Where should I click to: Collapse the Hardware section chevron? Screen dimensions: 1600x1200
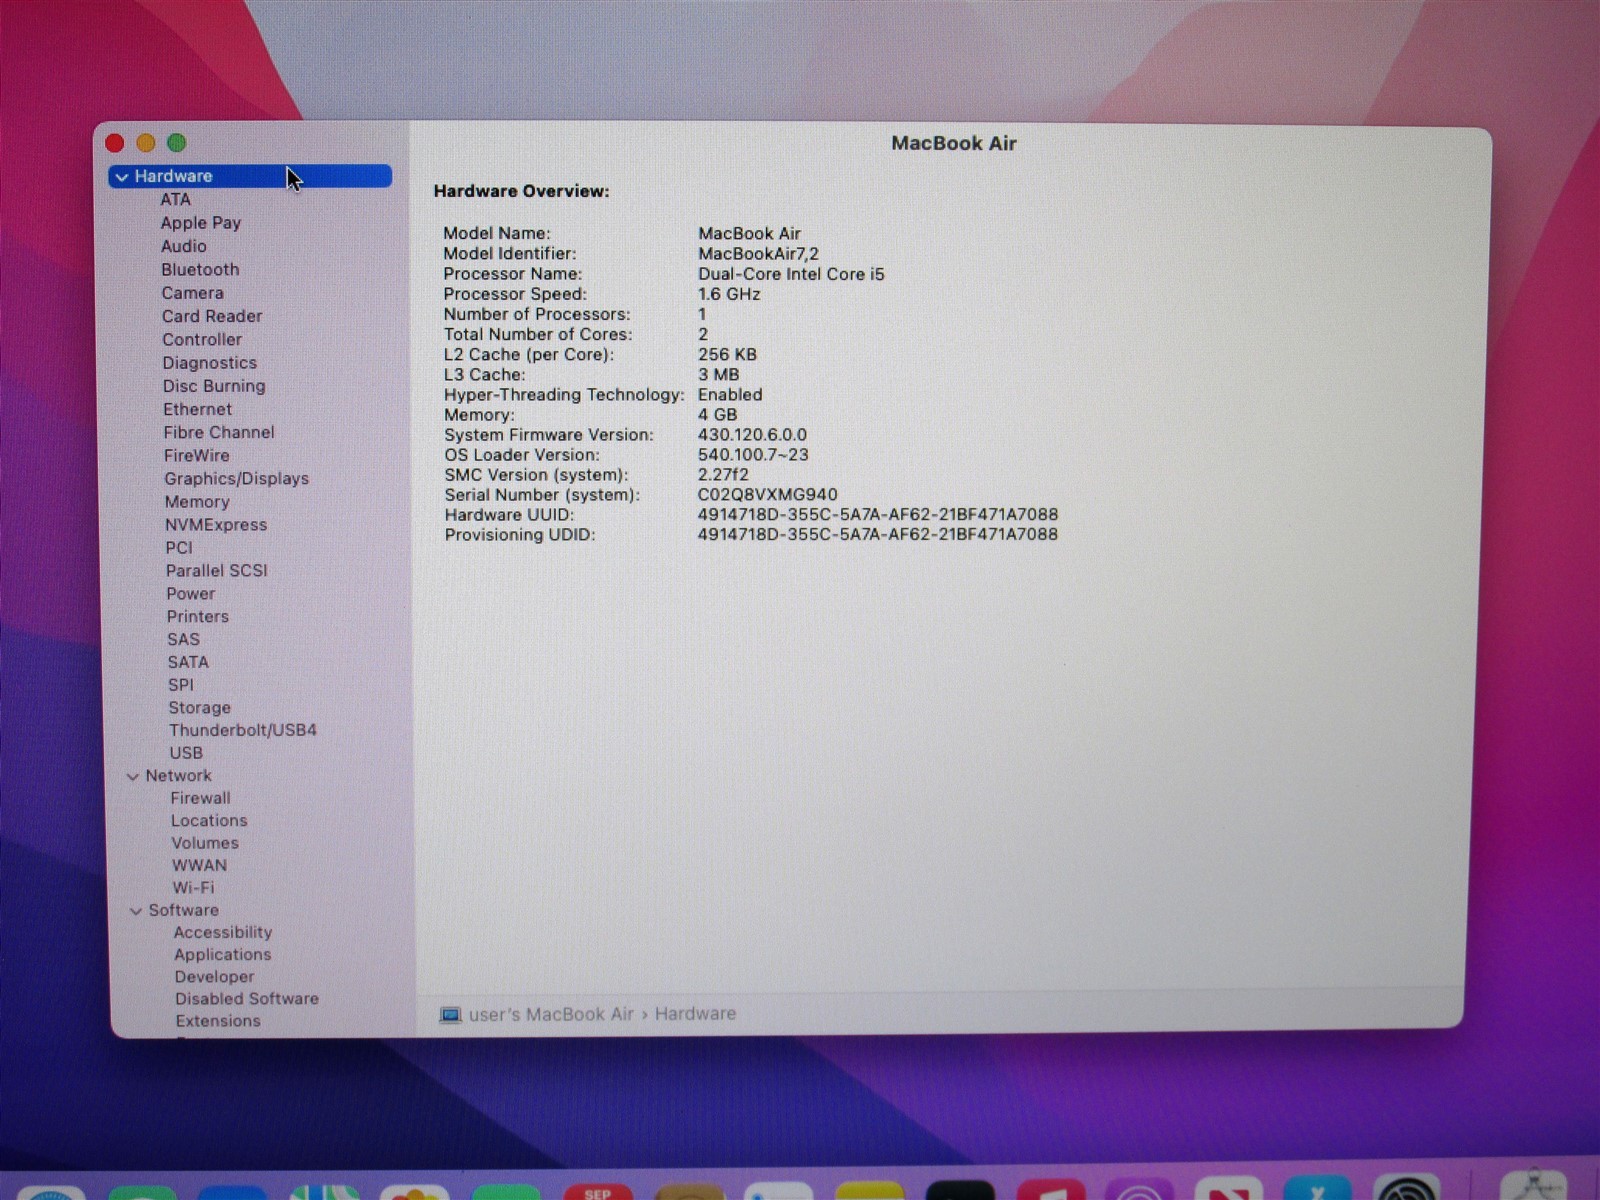[122, 177]
